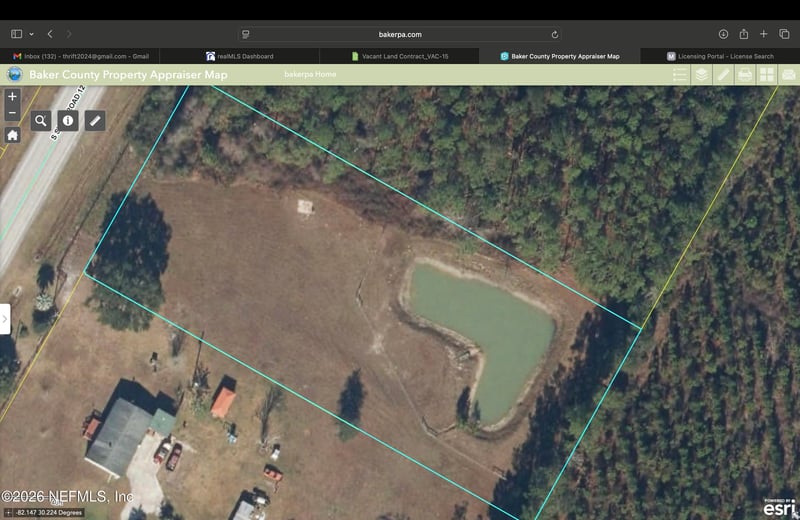Expand the Safari sidebar dropdown arrow

coord(31,34)
